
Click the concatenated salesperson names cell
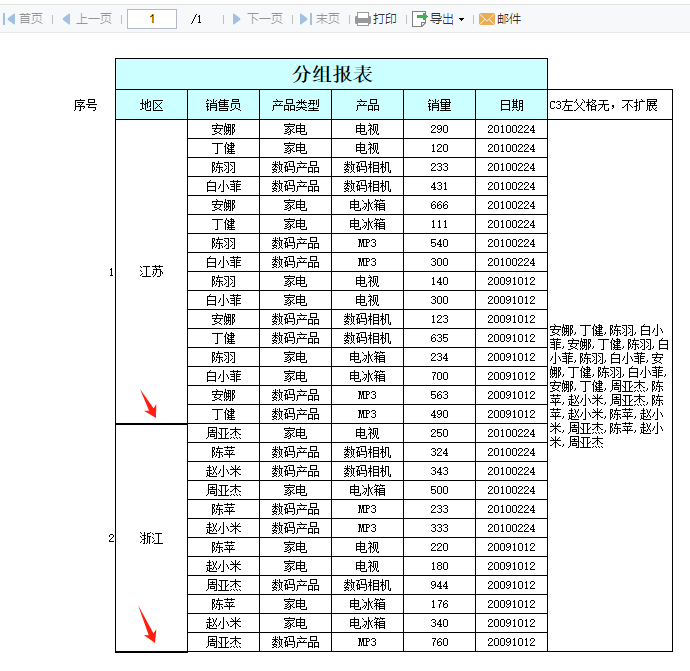tap(610, 385)
